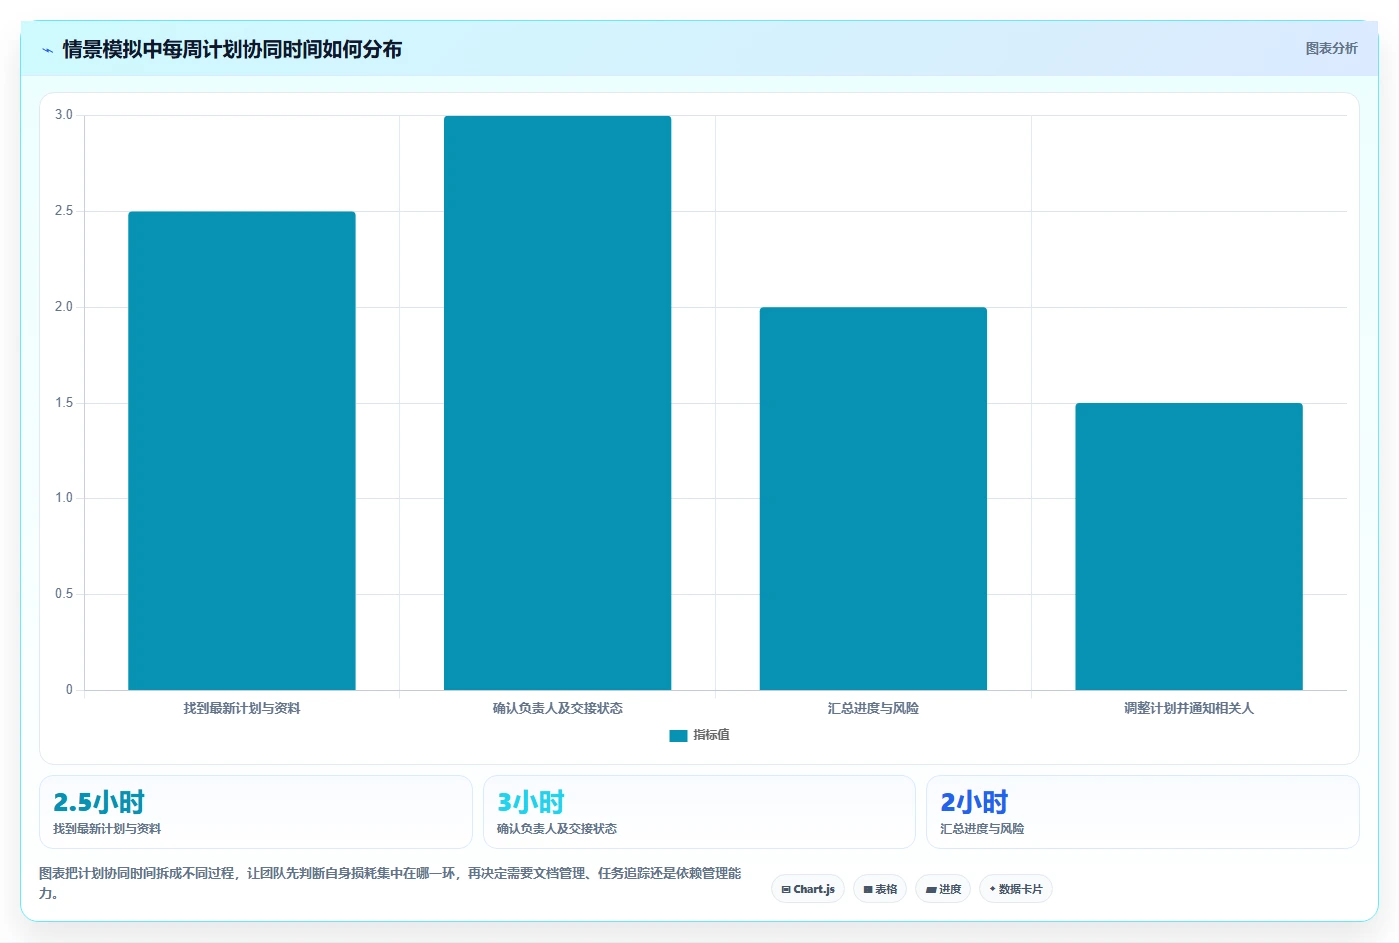Click the pulse icon beside the chart title

tap(47, 50)
